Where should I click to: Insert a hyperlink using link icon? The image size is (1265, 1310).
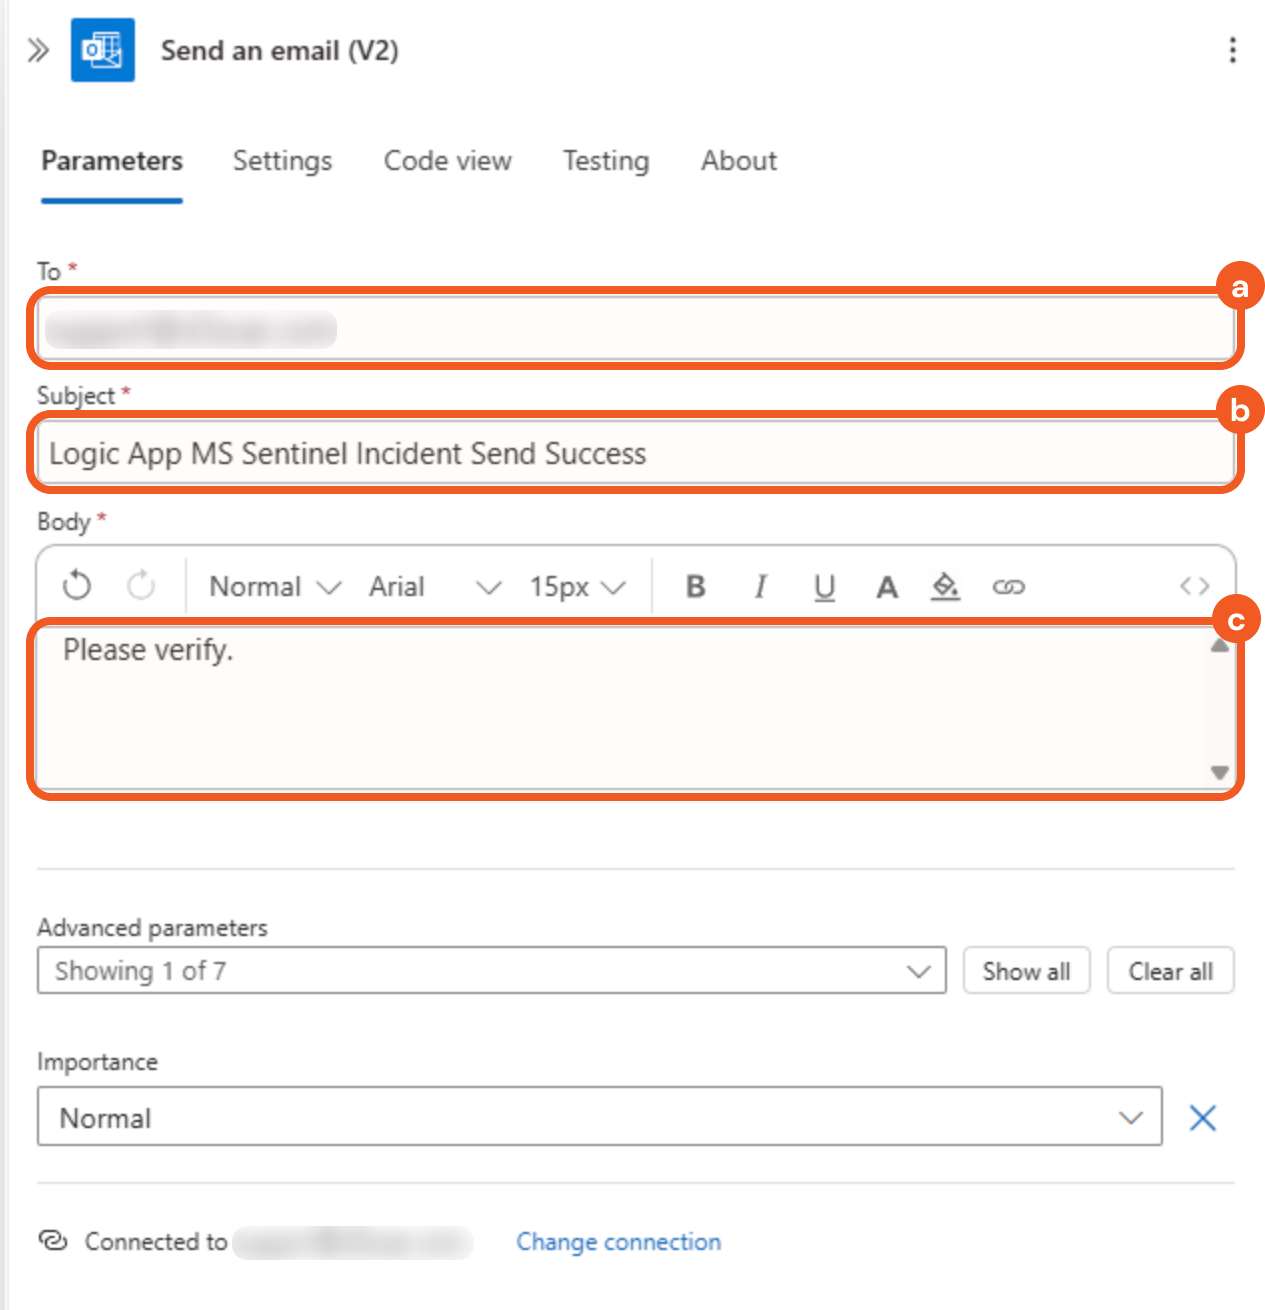[x=1008, y=587]
